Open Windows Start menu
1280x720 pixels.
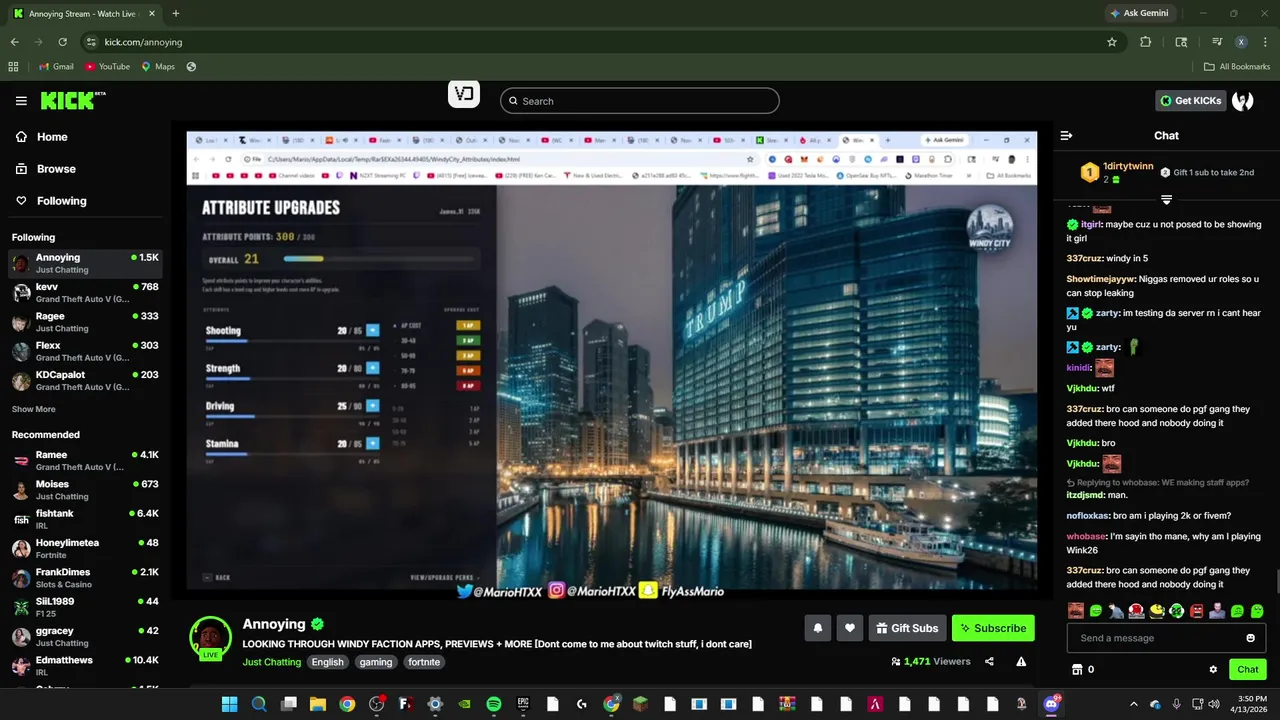click(229, 704)
